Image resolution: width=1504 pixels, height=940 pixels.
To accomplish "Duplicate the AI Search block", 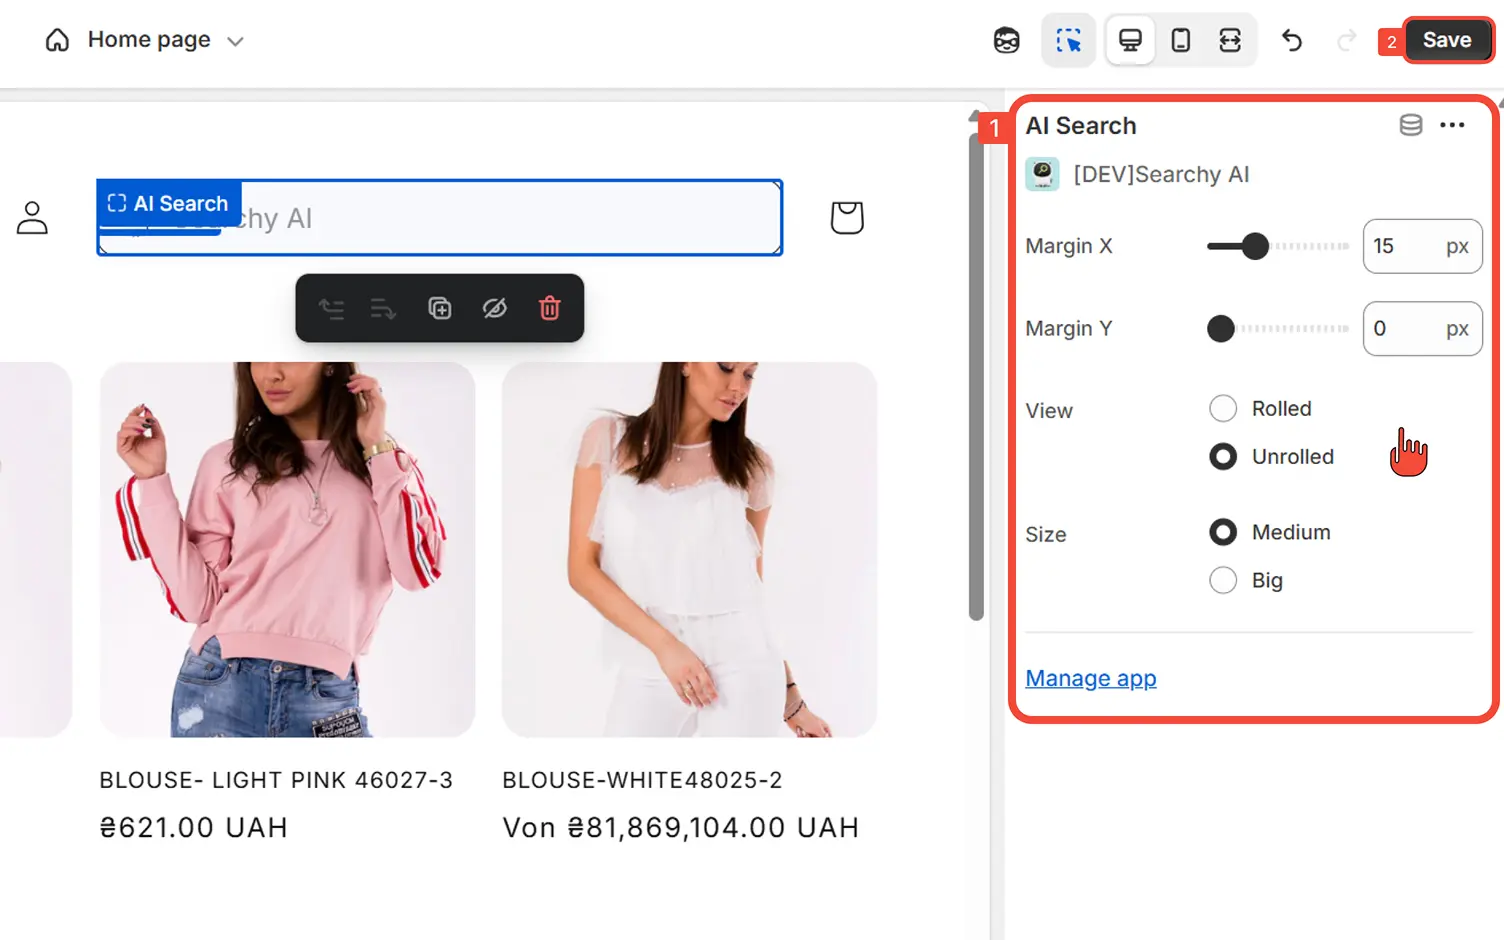I will click(440, 308).
